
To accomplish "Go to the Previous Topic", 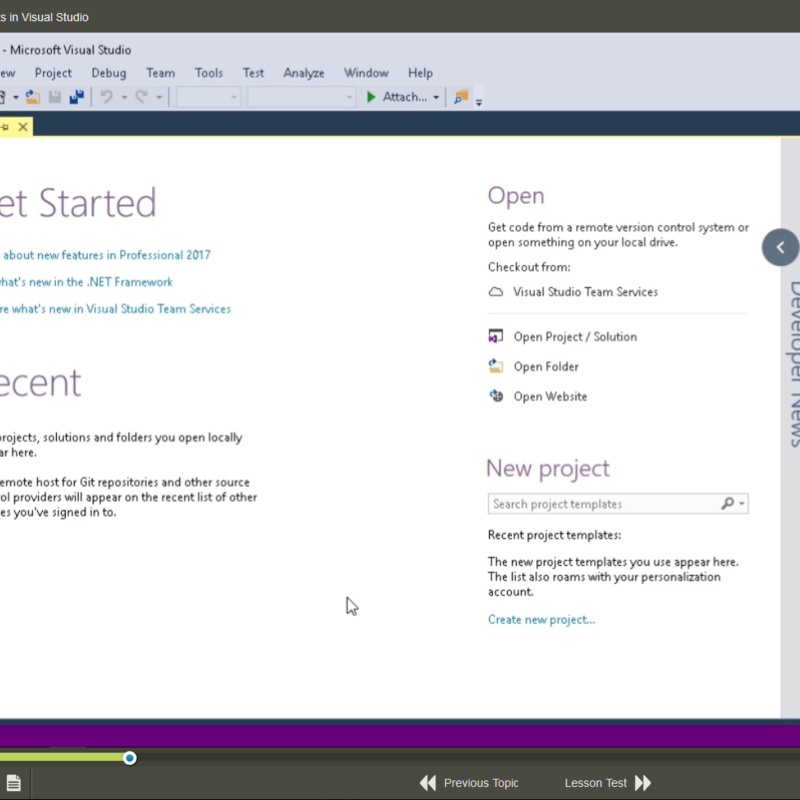I will pos(469,783).
